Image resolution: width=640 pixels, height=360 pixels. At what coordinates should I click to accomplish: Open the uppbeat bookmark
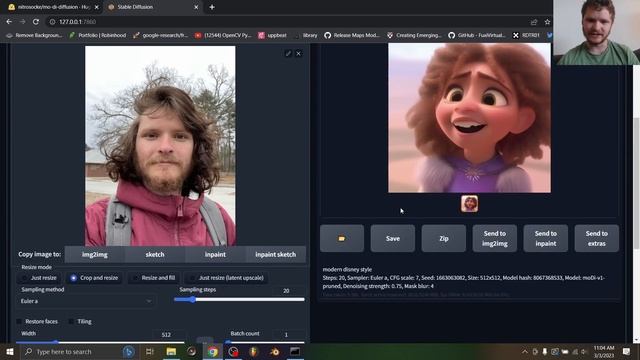[x=272, y=36]
